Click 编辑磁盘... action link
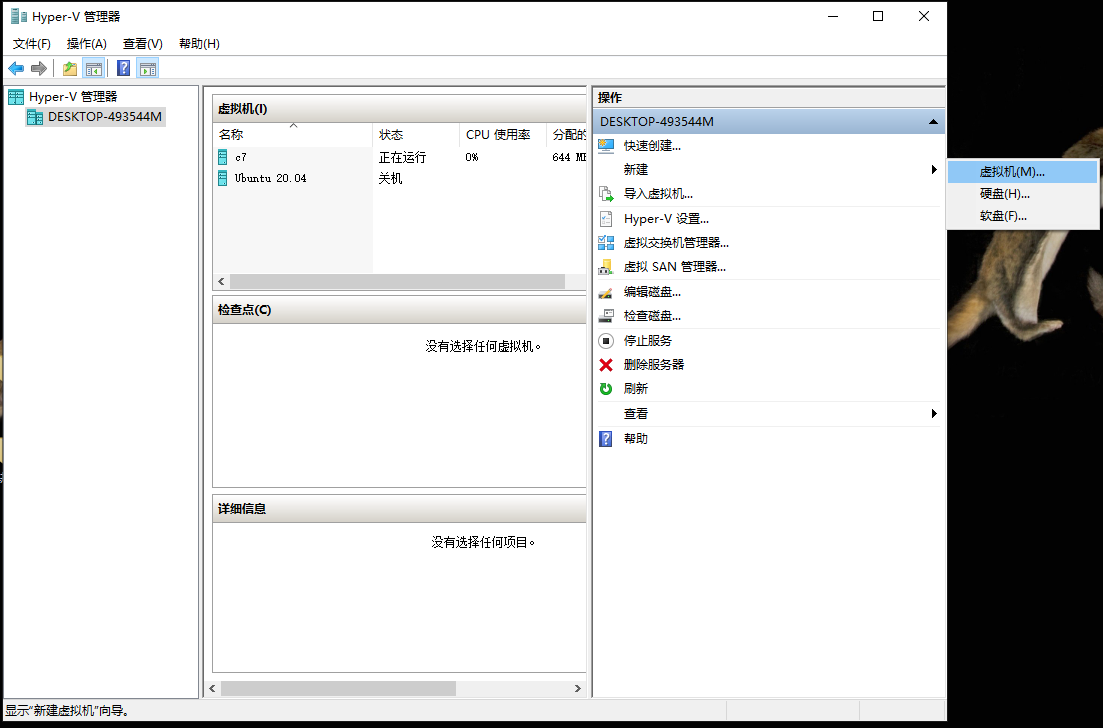 [x=652, y=292]
